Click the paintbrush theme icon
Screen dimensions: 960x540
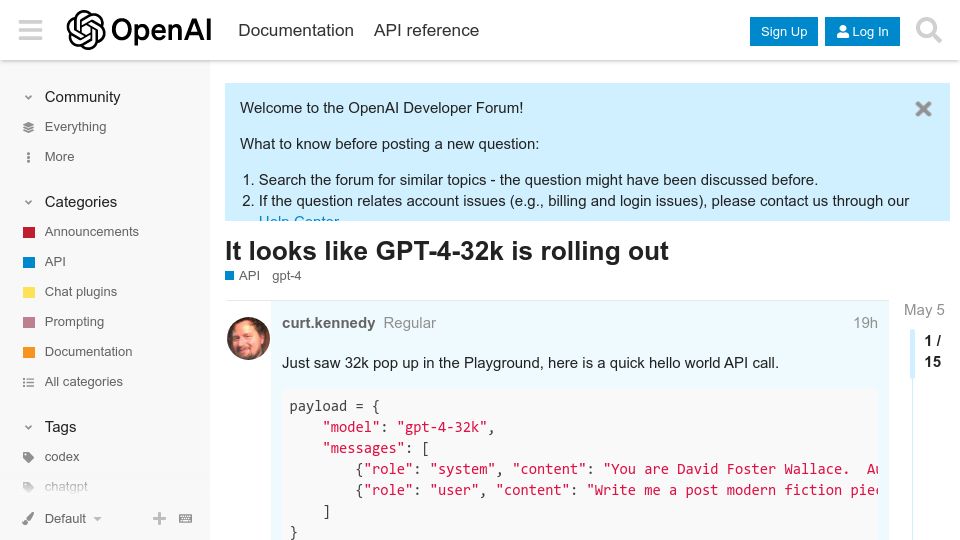(28, 519)
